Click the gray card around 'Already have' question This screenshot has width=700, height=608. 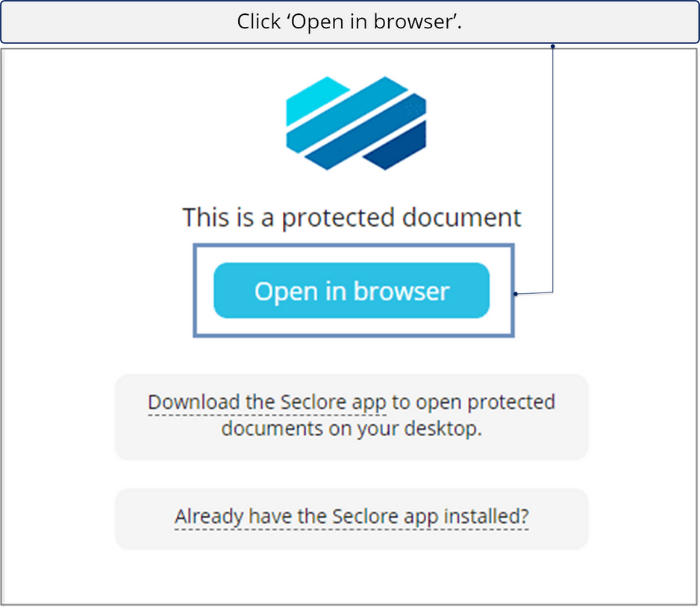pos(352,519)
